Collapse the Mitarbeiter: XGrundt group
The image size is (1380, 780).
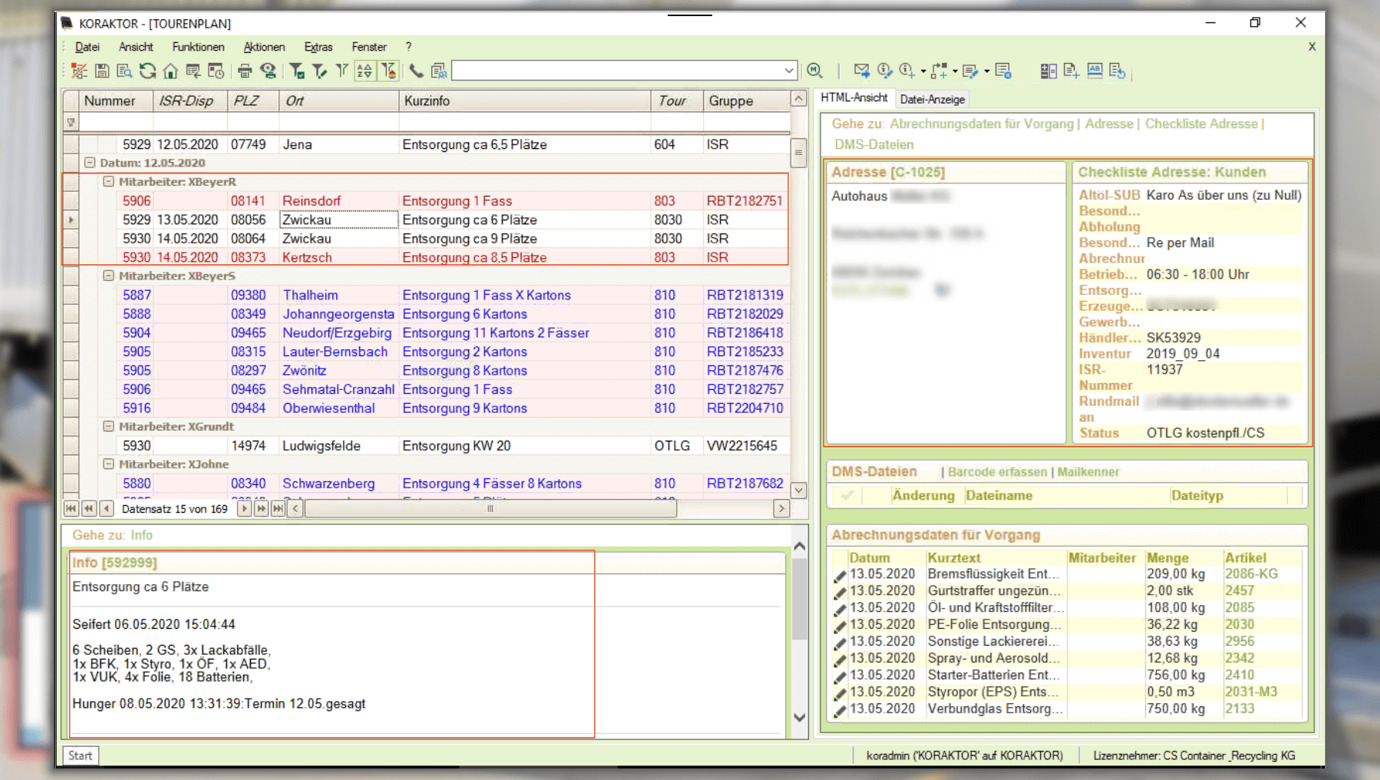pos(109,427)
